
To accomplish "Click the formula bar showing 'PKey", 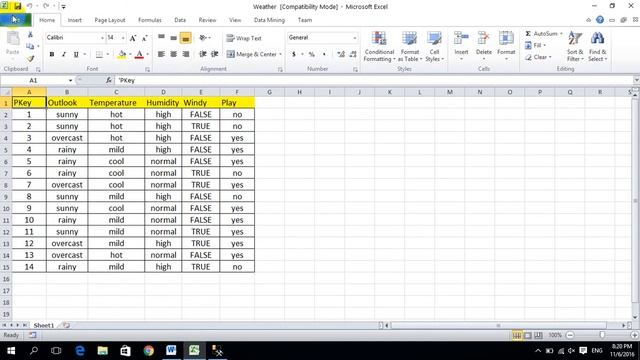I will (x=373, y=80).
